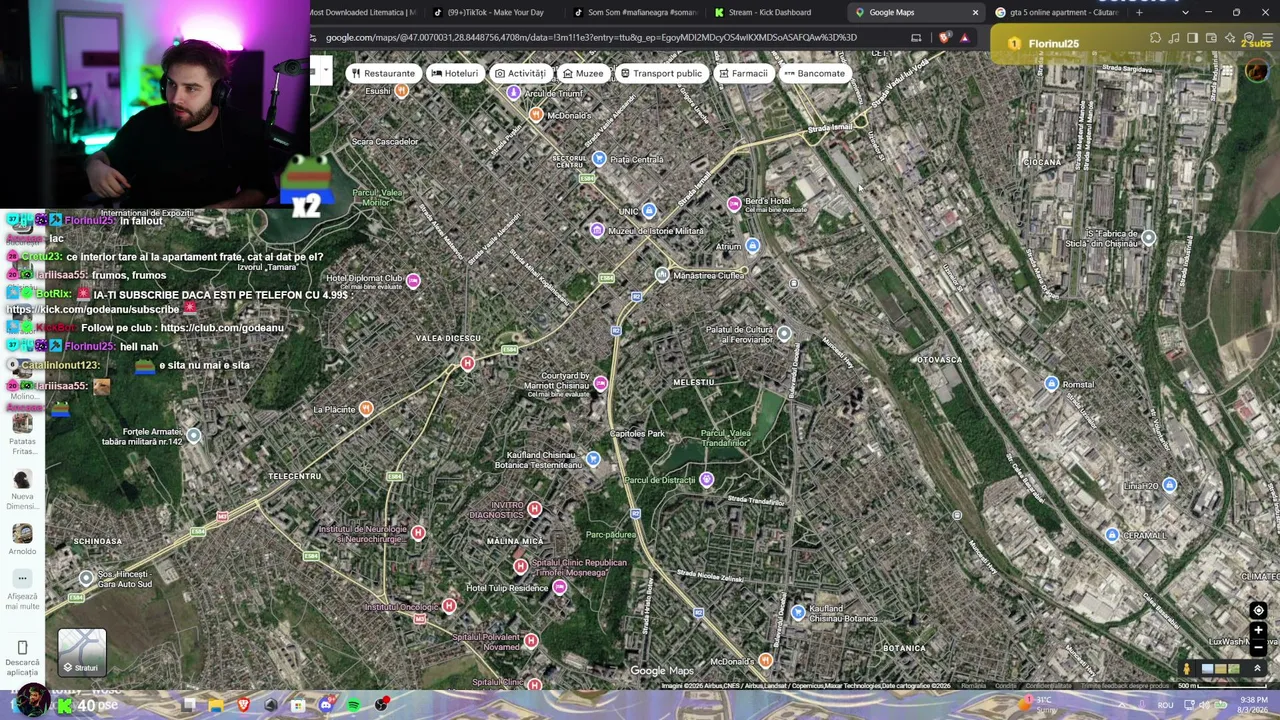
Task: Select the Linia H2O marker
Action: coord(1169,486)
